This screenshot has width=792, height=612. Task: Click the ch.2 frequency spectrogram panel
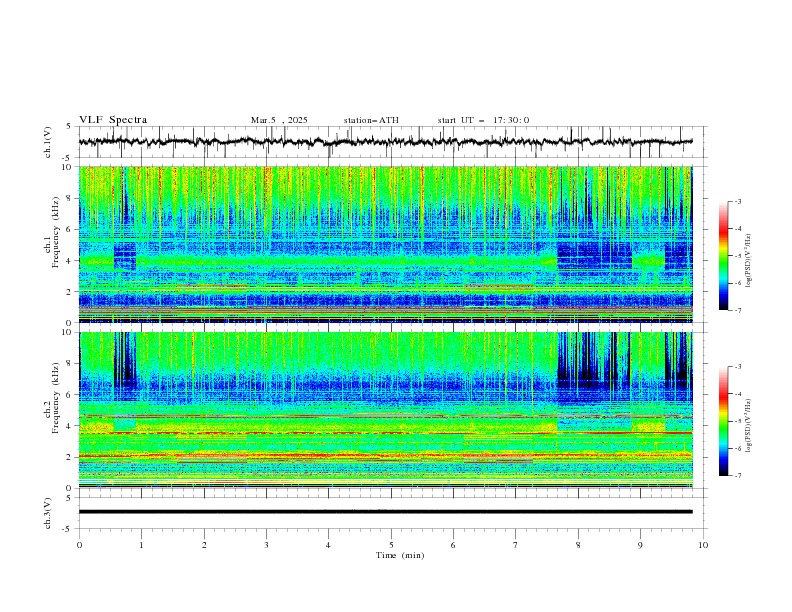385,410
